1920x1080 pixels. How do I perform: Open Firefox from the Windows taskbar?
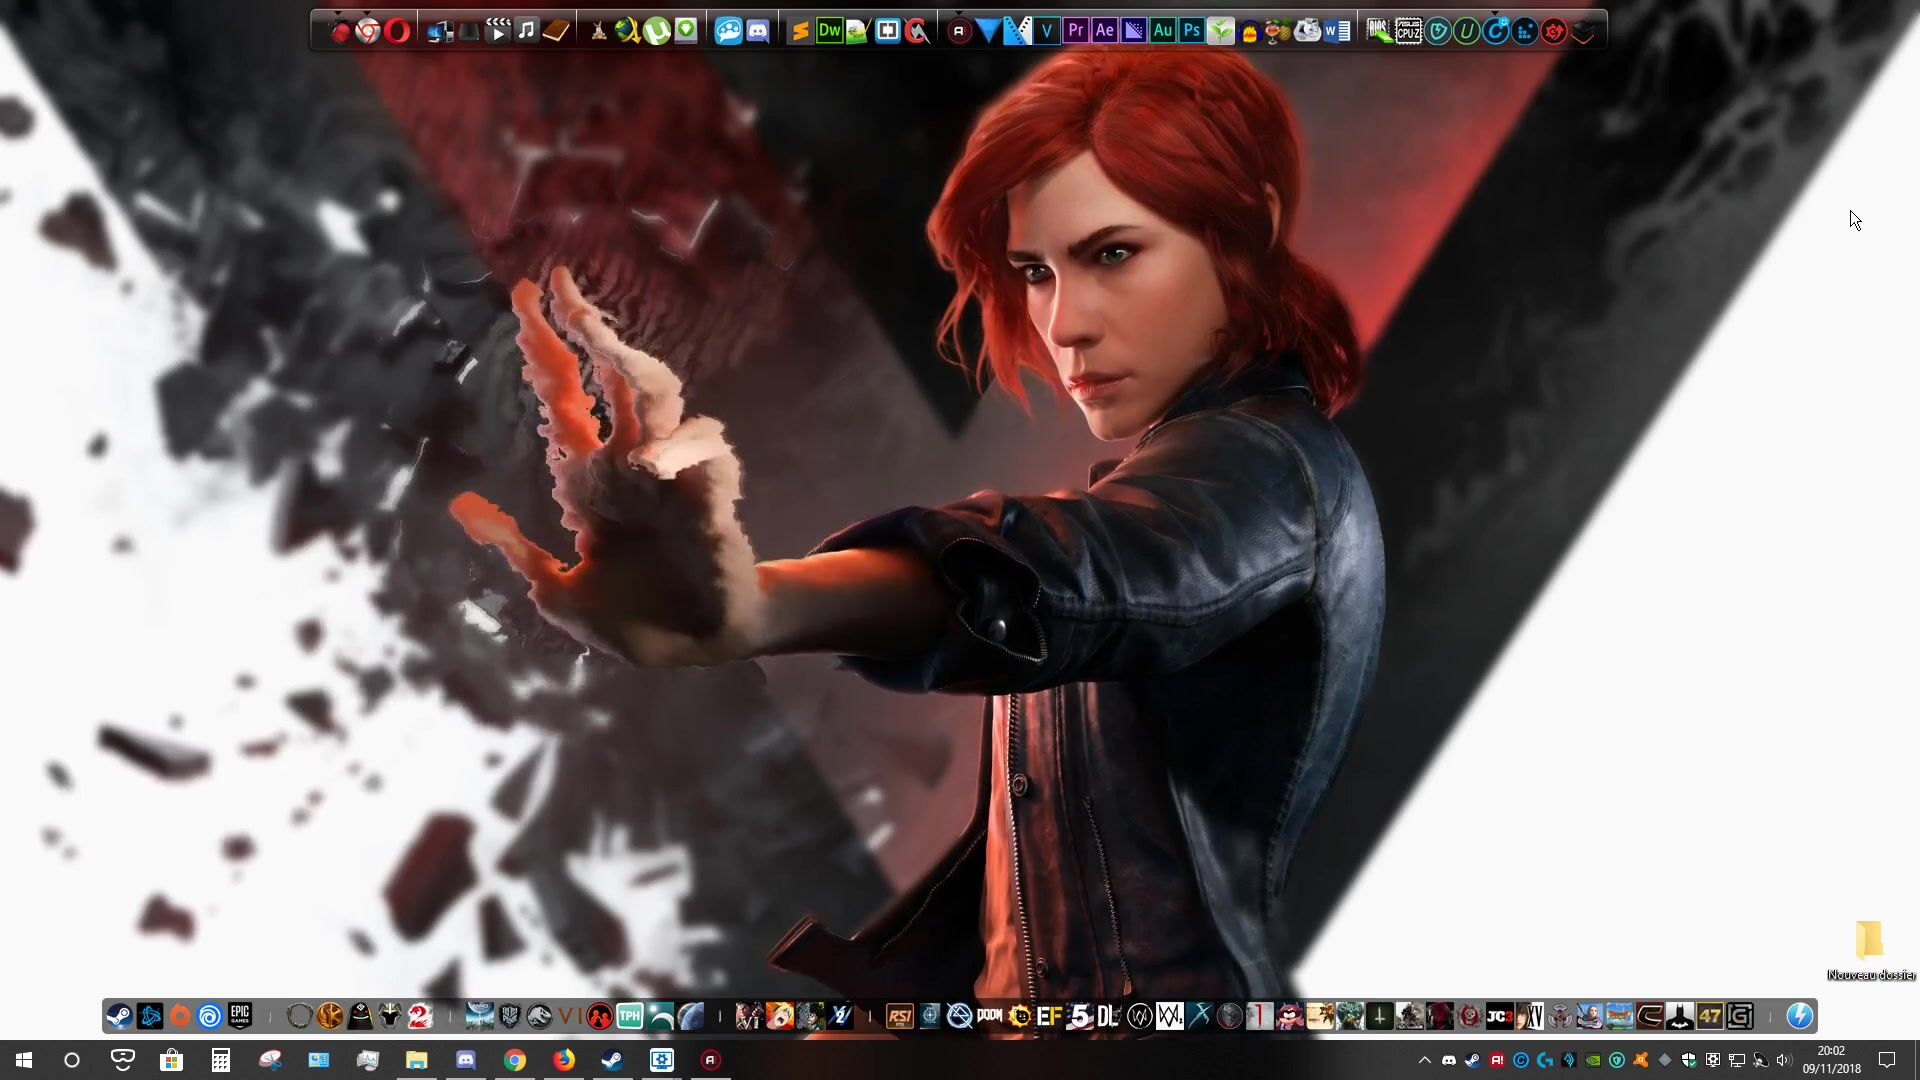[x=564, y=1060]
